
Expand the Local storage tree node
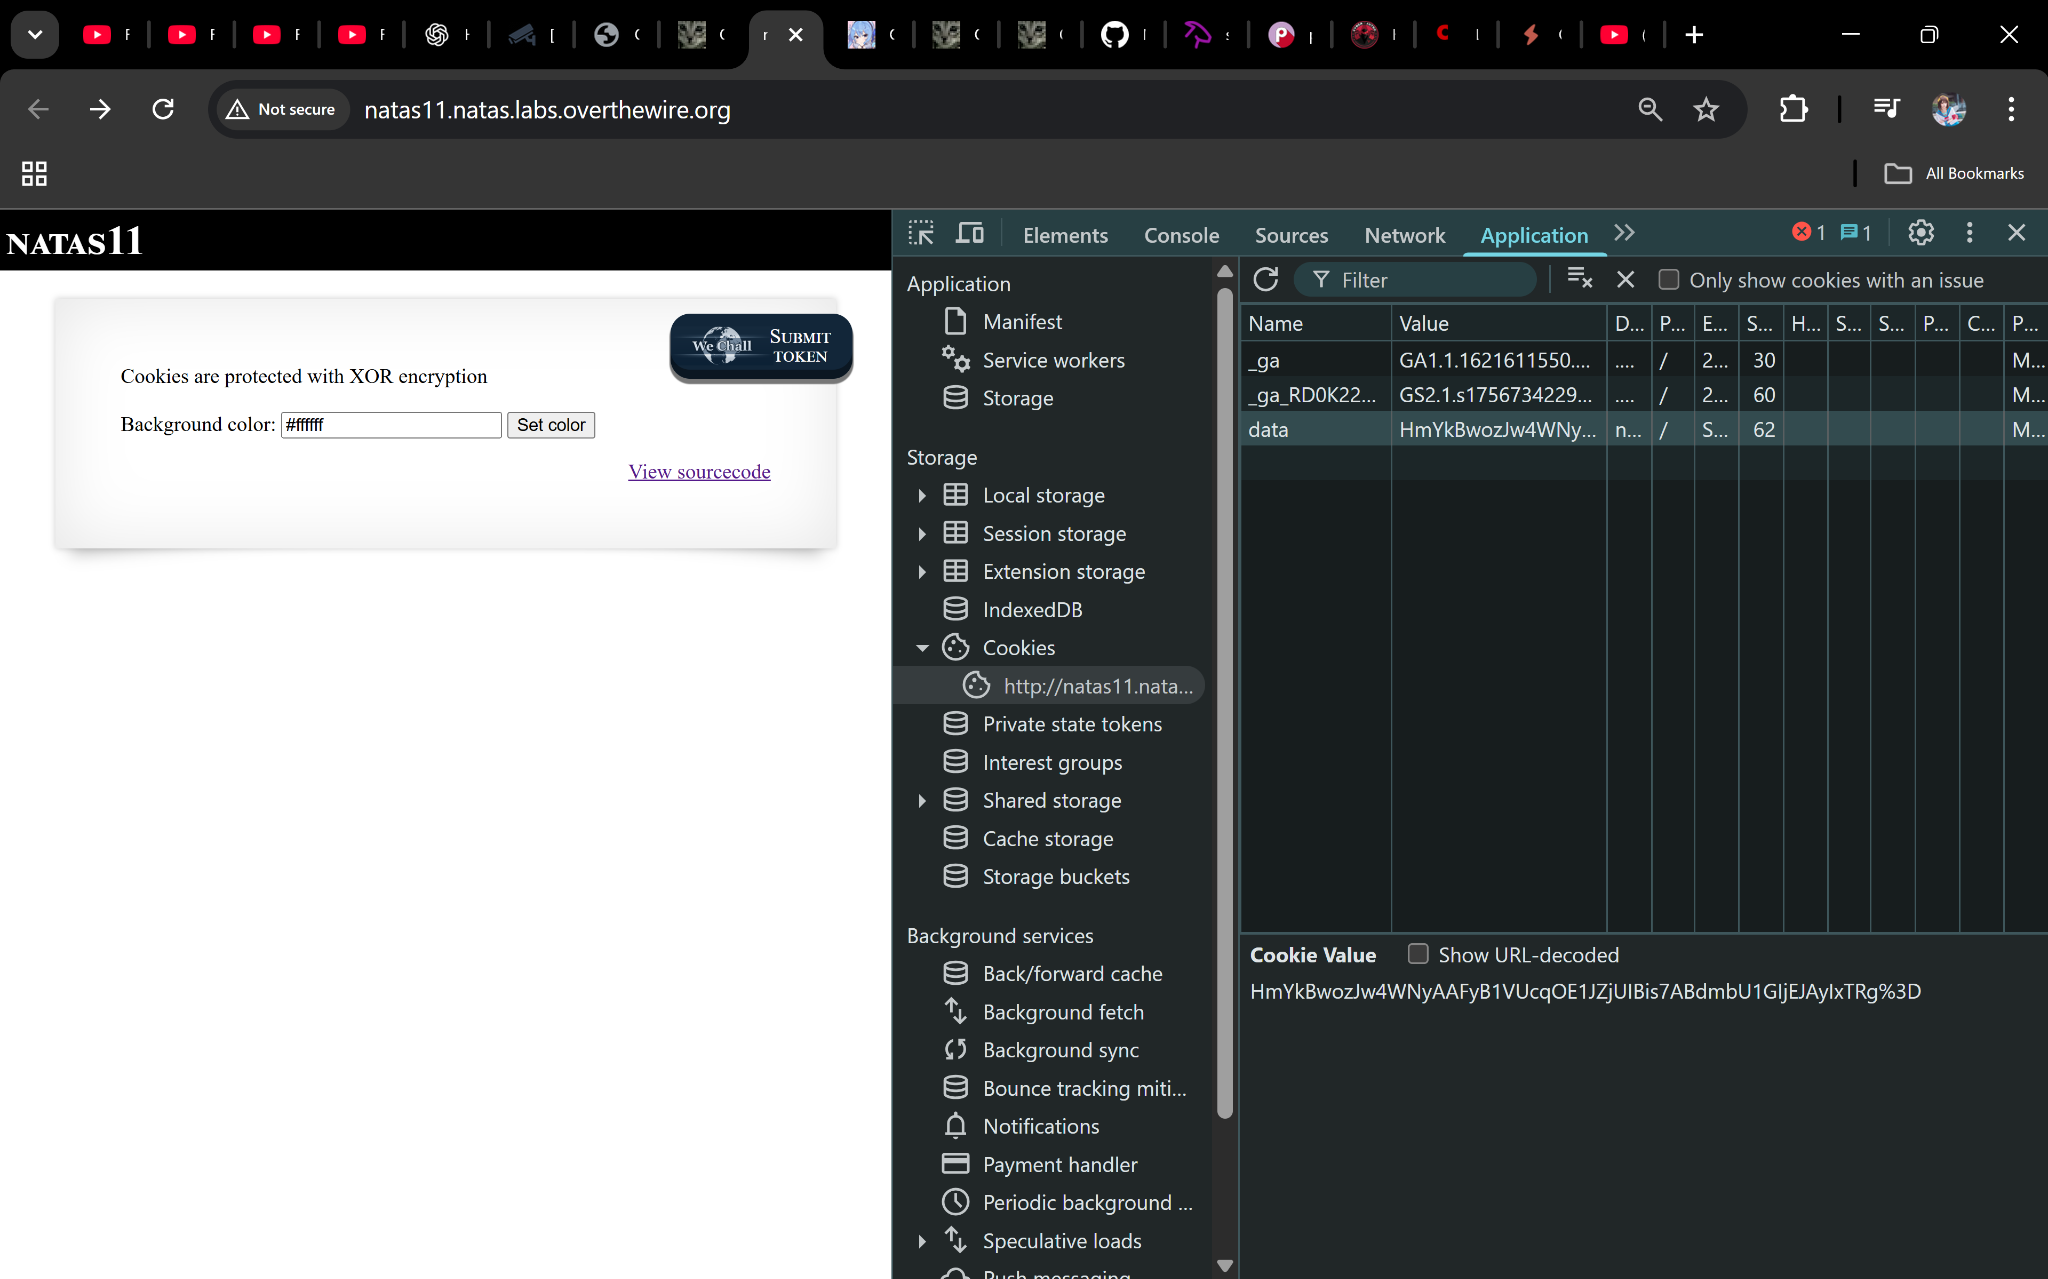(x=922, y=496)
